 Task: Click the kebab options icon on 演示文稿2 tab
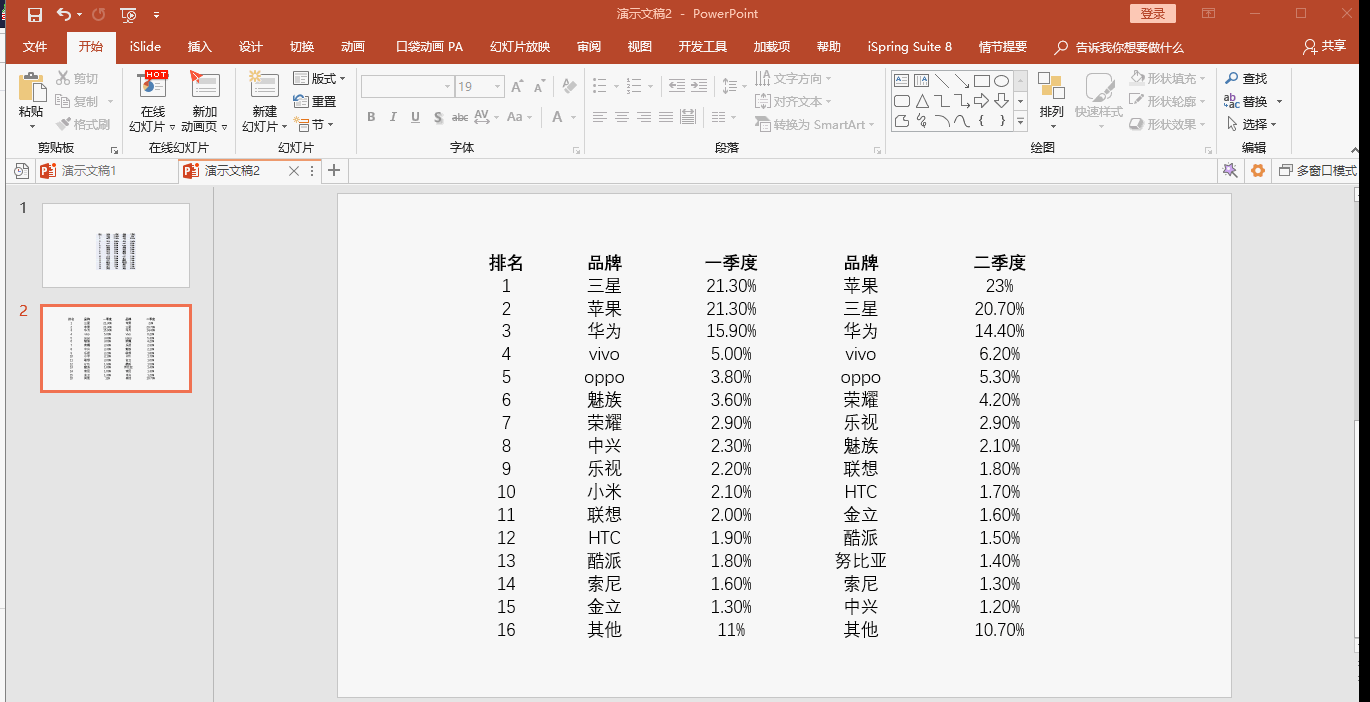312,171
